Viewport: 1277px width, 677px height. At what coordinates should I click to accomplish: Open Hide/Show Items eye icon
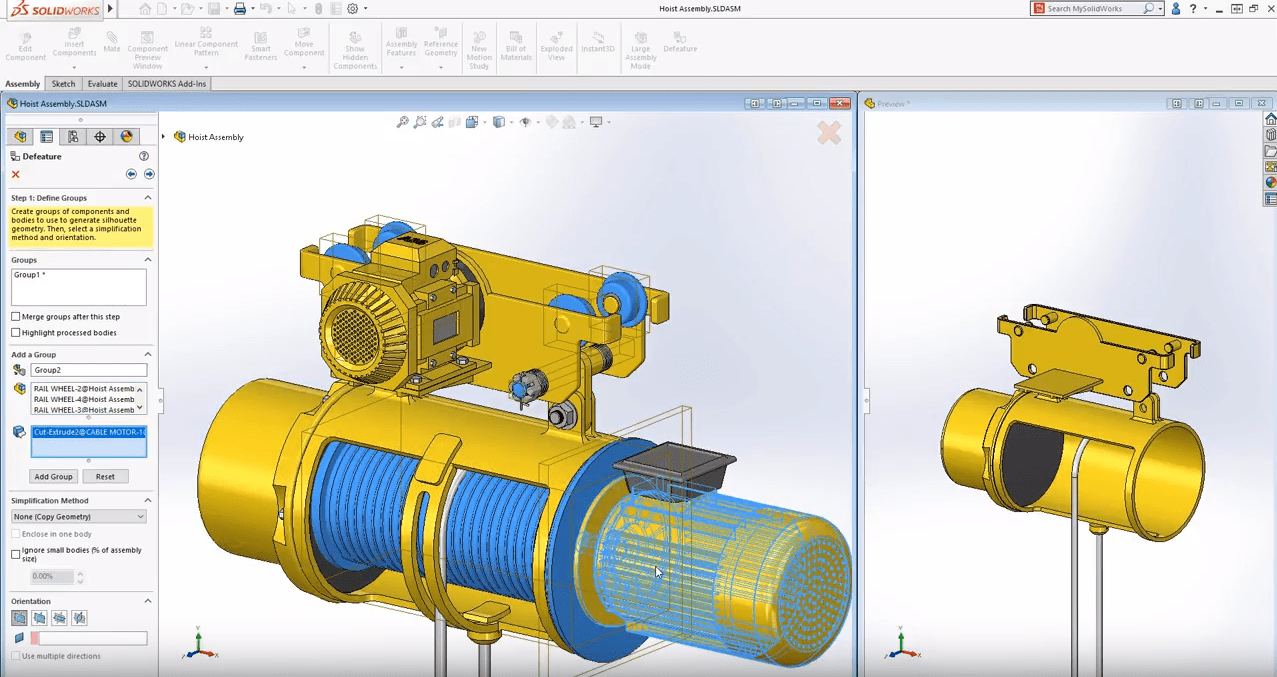[x=525, y=122]
